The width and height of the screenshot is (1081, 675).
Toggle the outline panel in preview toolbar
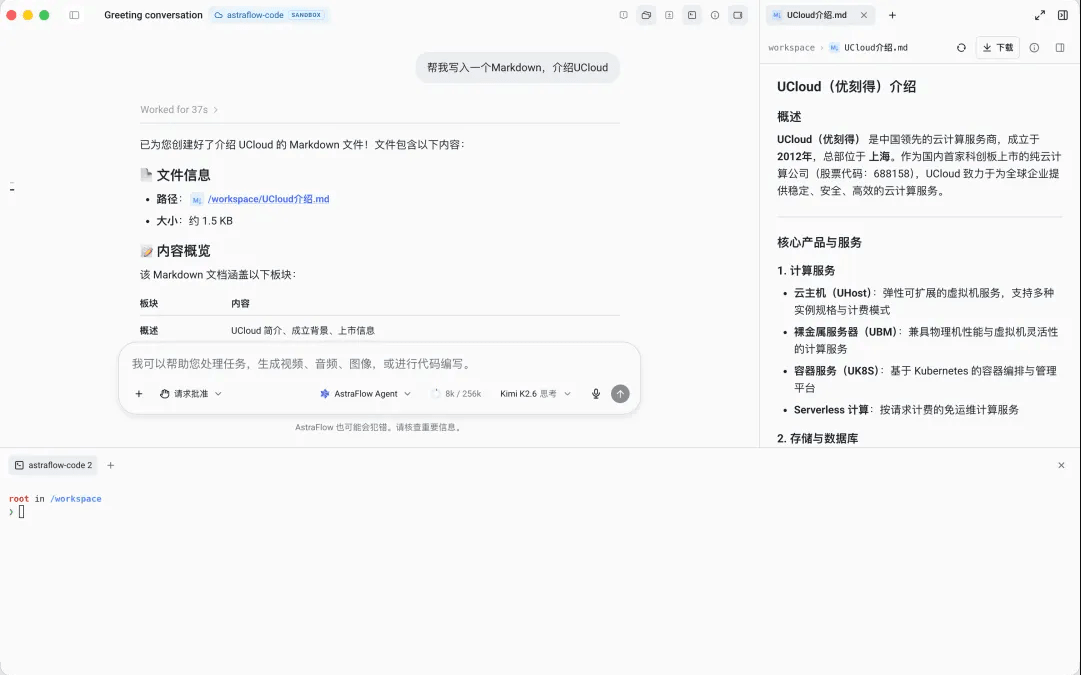1060,48
